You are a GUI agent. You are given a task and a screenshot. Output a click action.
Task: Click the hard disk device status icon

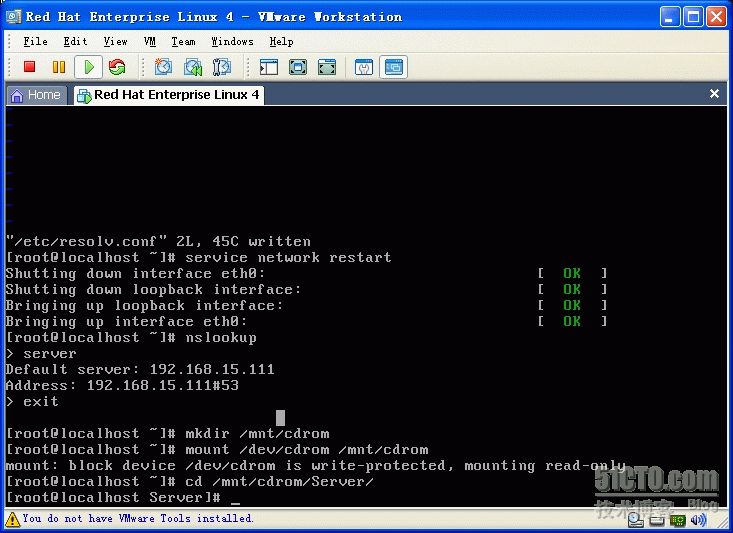(x=656, y=520)
